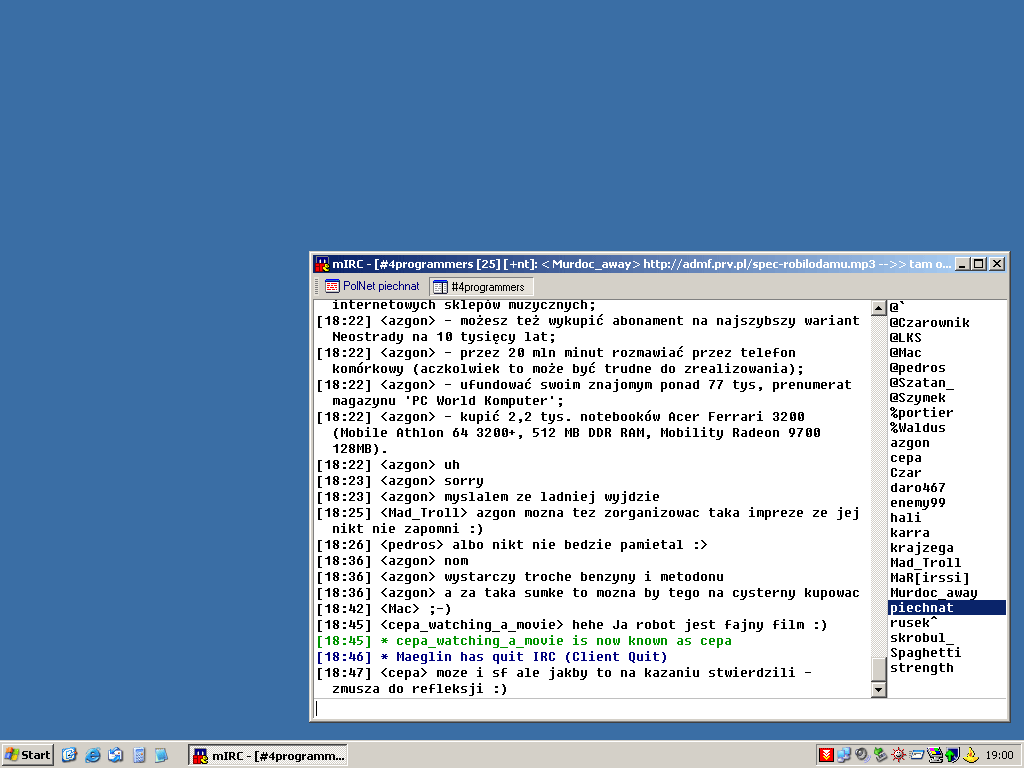The image size is (1024, 768).
Task: Click the PolNet status window icon
Action: click(332, 286)
